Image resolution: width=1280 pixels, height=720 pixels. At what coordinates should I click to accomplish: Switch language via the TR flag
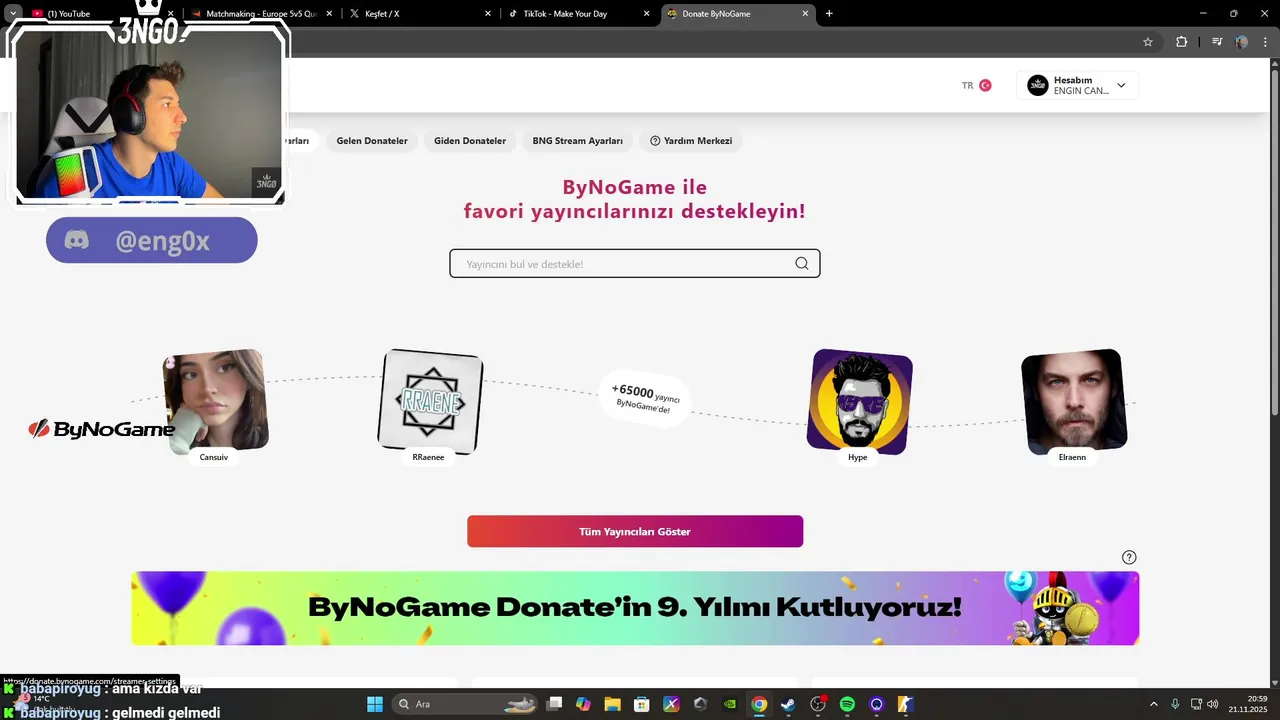pos(985,85)
